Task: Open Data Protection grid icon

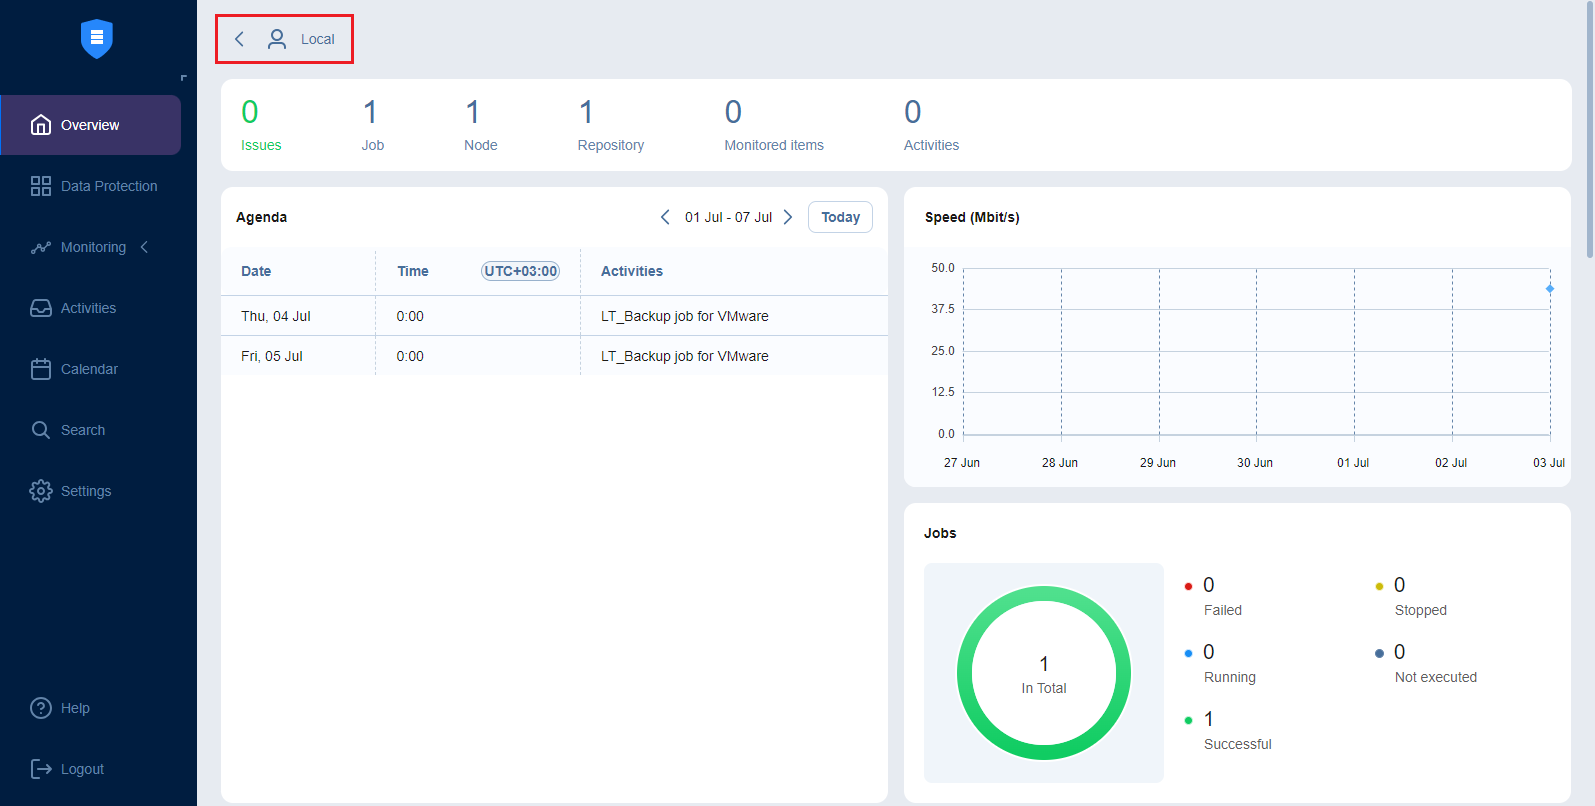Action: [41, 186]
